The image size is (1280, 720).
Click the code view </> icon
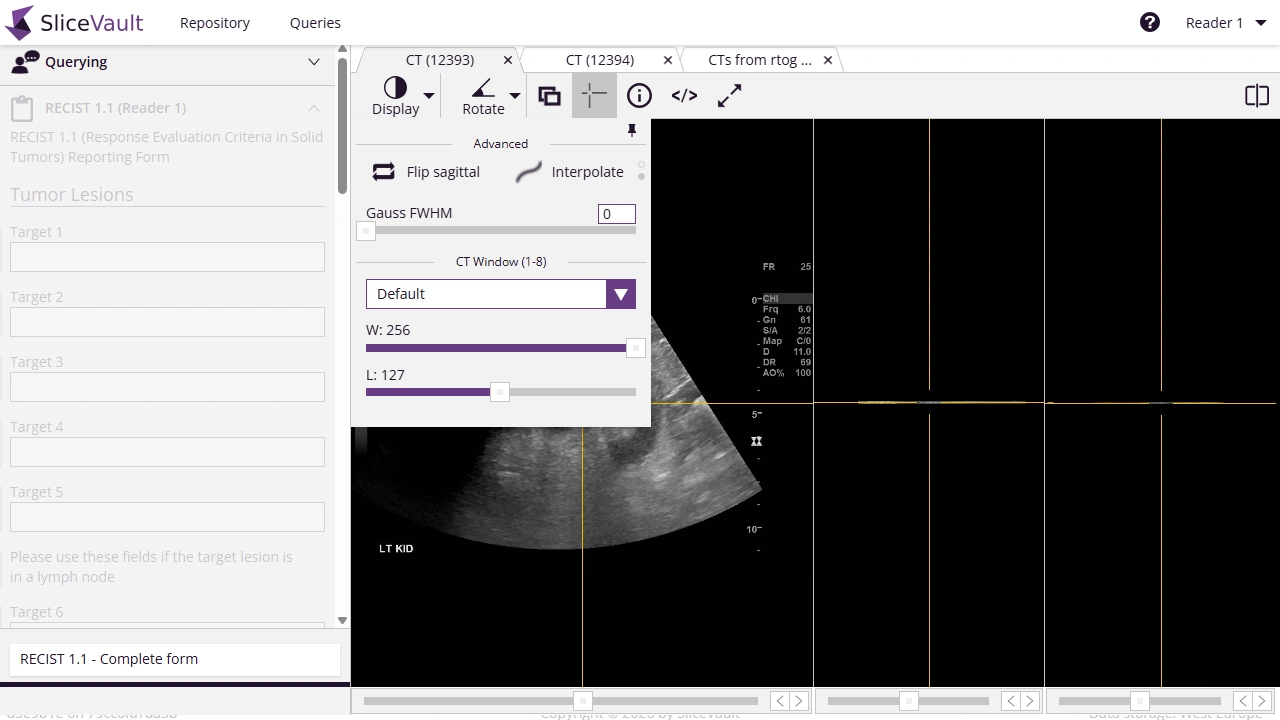click(x=684, y=95)
